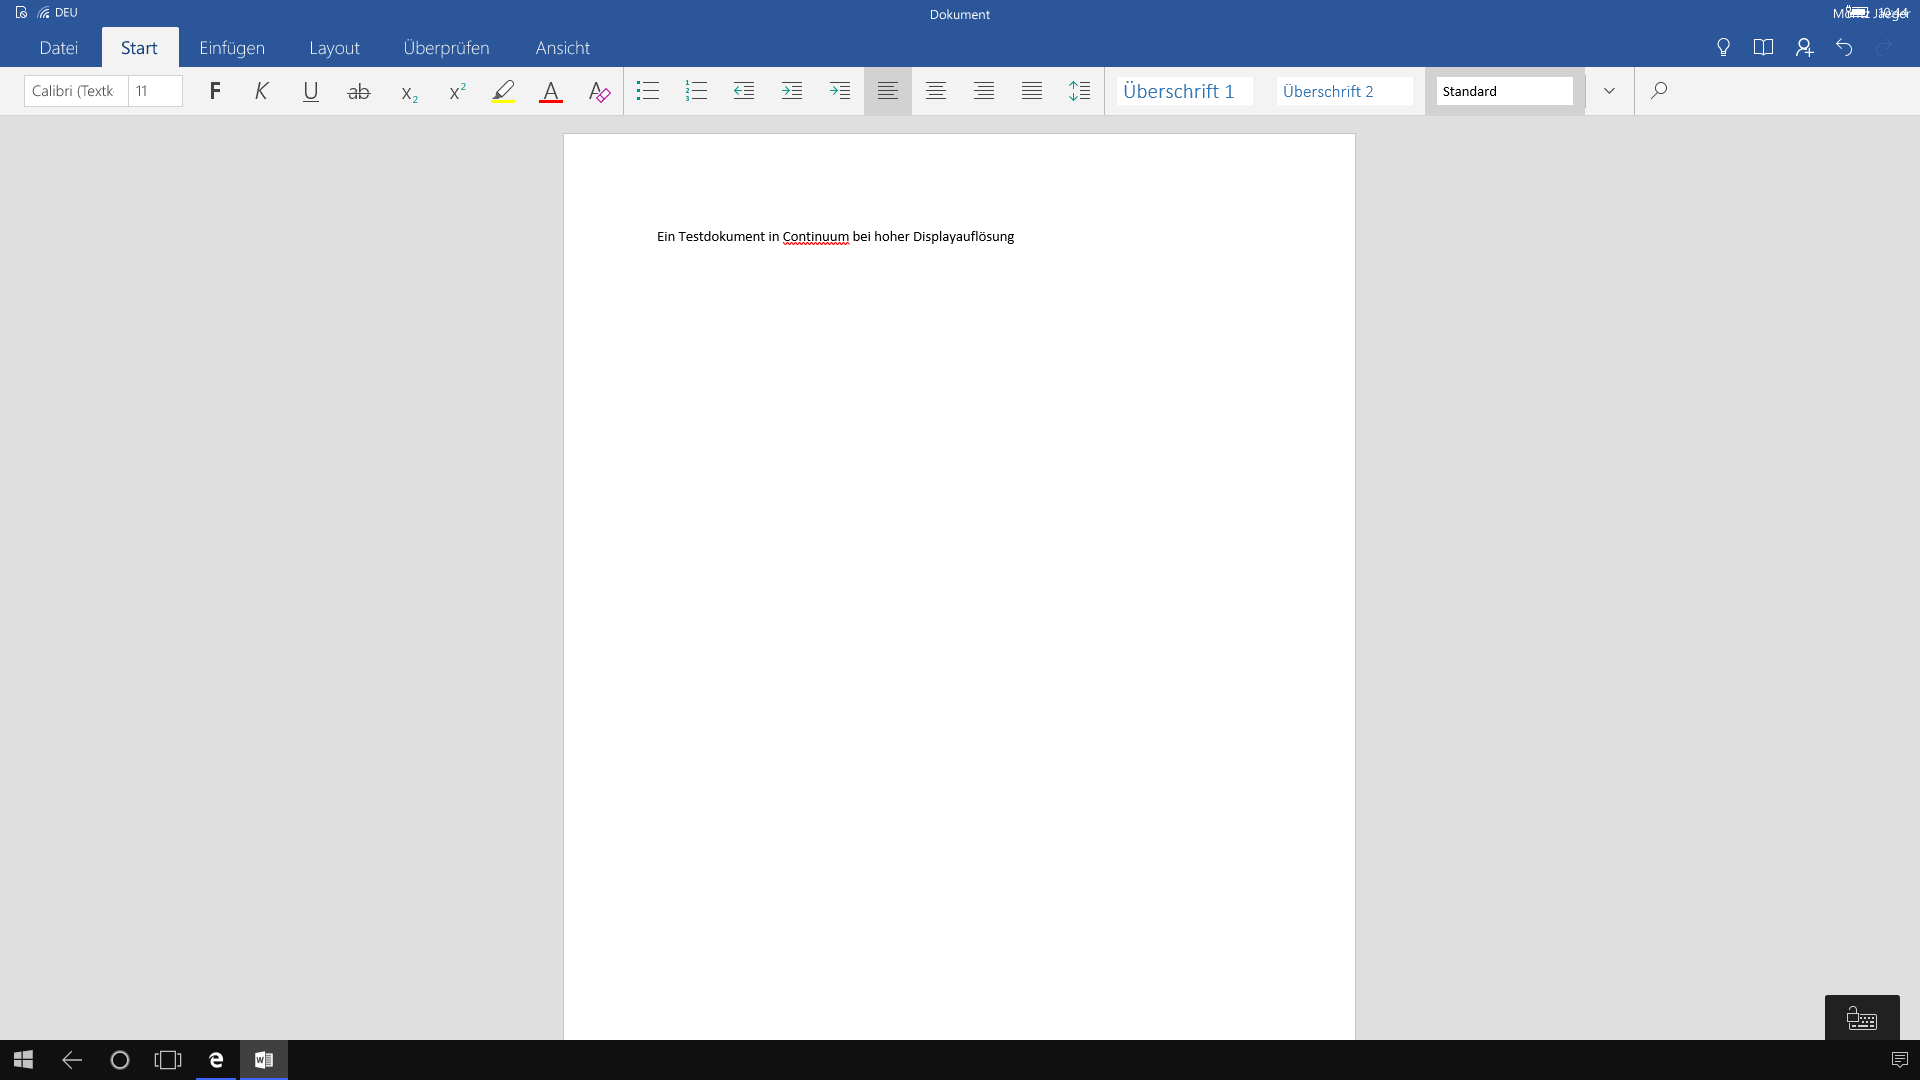Apply strikethrough to text

(x=358, y=91)
